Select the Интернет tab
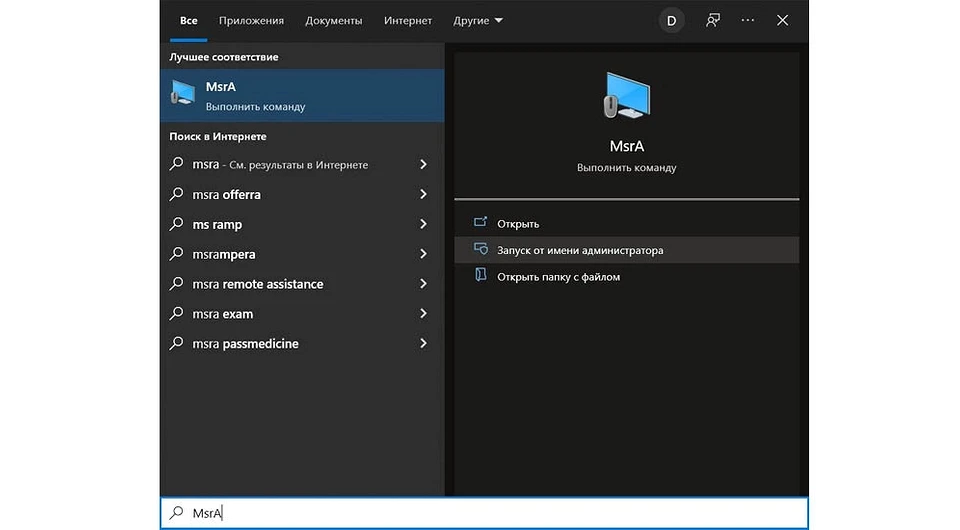The width and height of the screenshot is (960, 530). 407,20
